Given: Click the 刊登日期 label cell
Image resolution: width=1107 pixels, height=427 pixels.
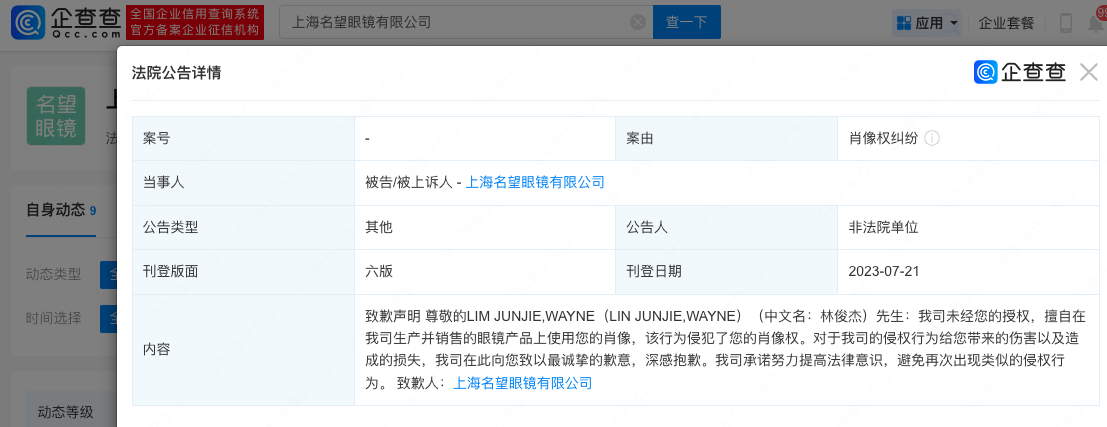Looking at the screenshot, I should coord(726,272).
